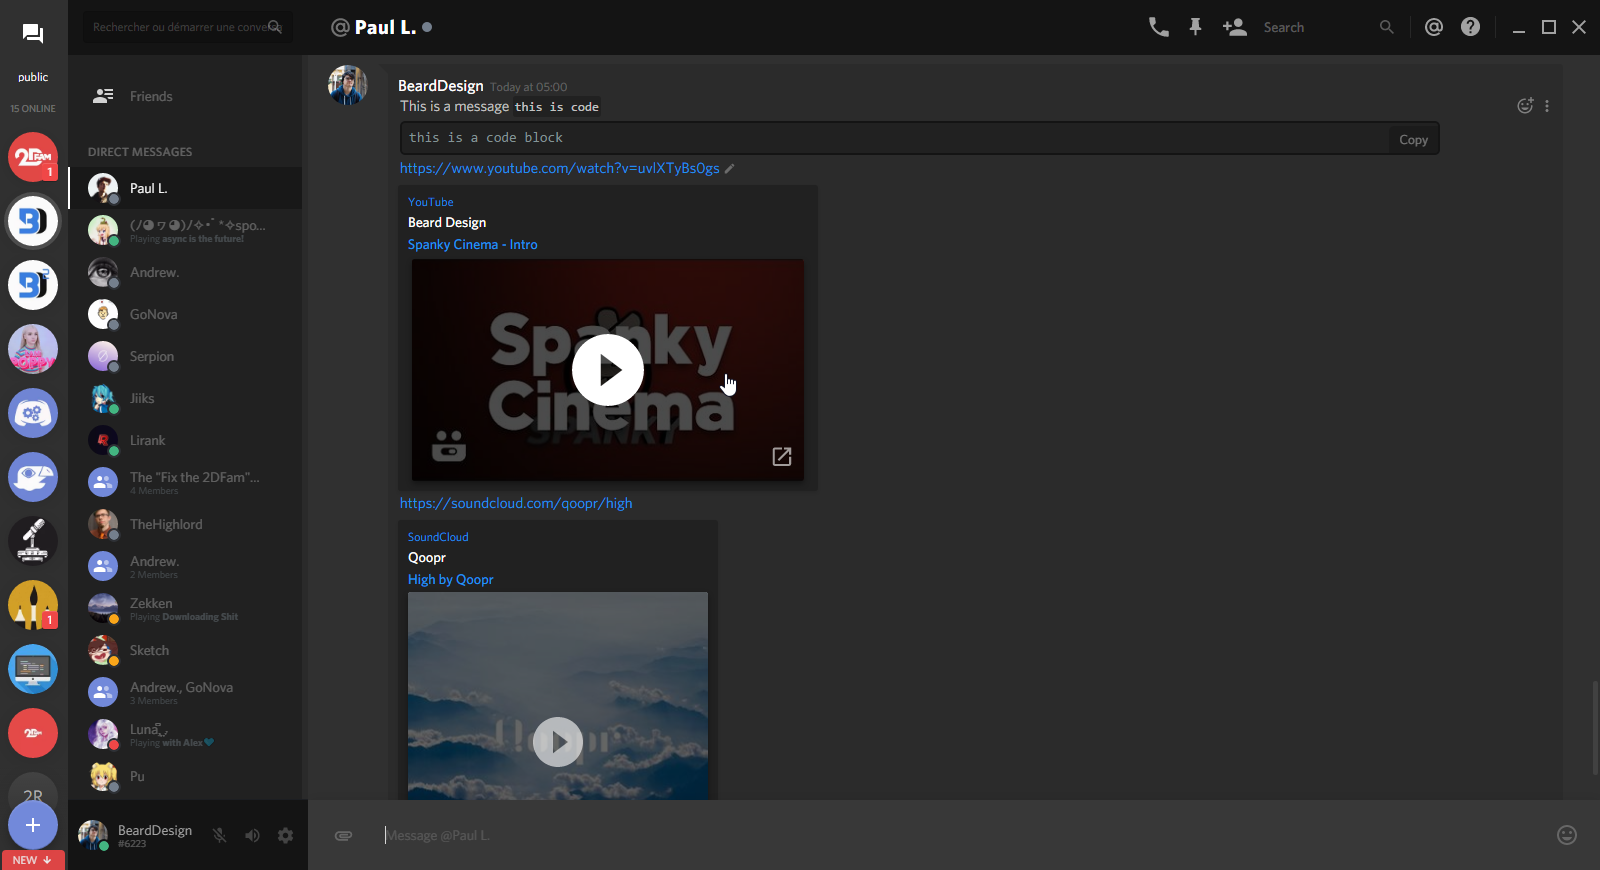Start a voice call with Paul L.
Image resolution: width=1600 pixels, height=870 pixels.
pos(1158,27)
